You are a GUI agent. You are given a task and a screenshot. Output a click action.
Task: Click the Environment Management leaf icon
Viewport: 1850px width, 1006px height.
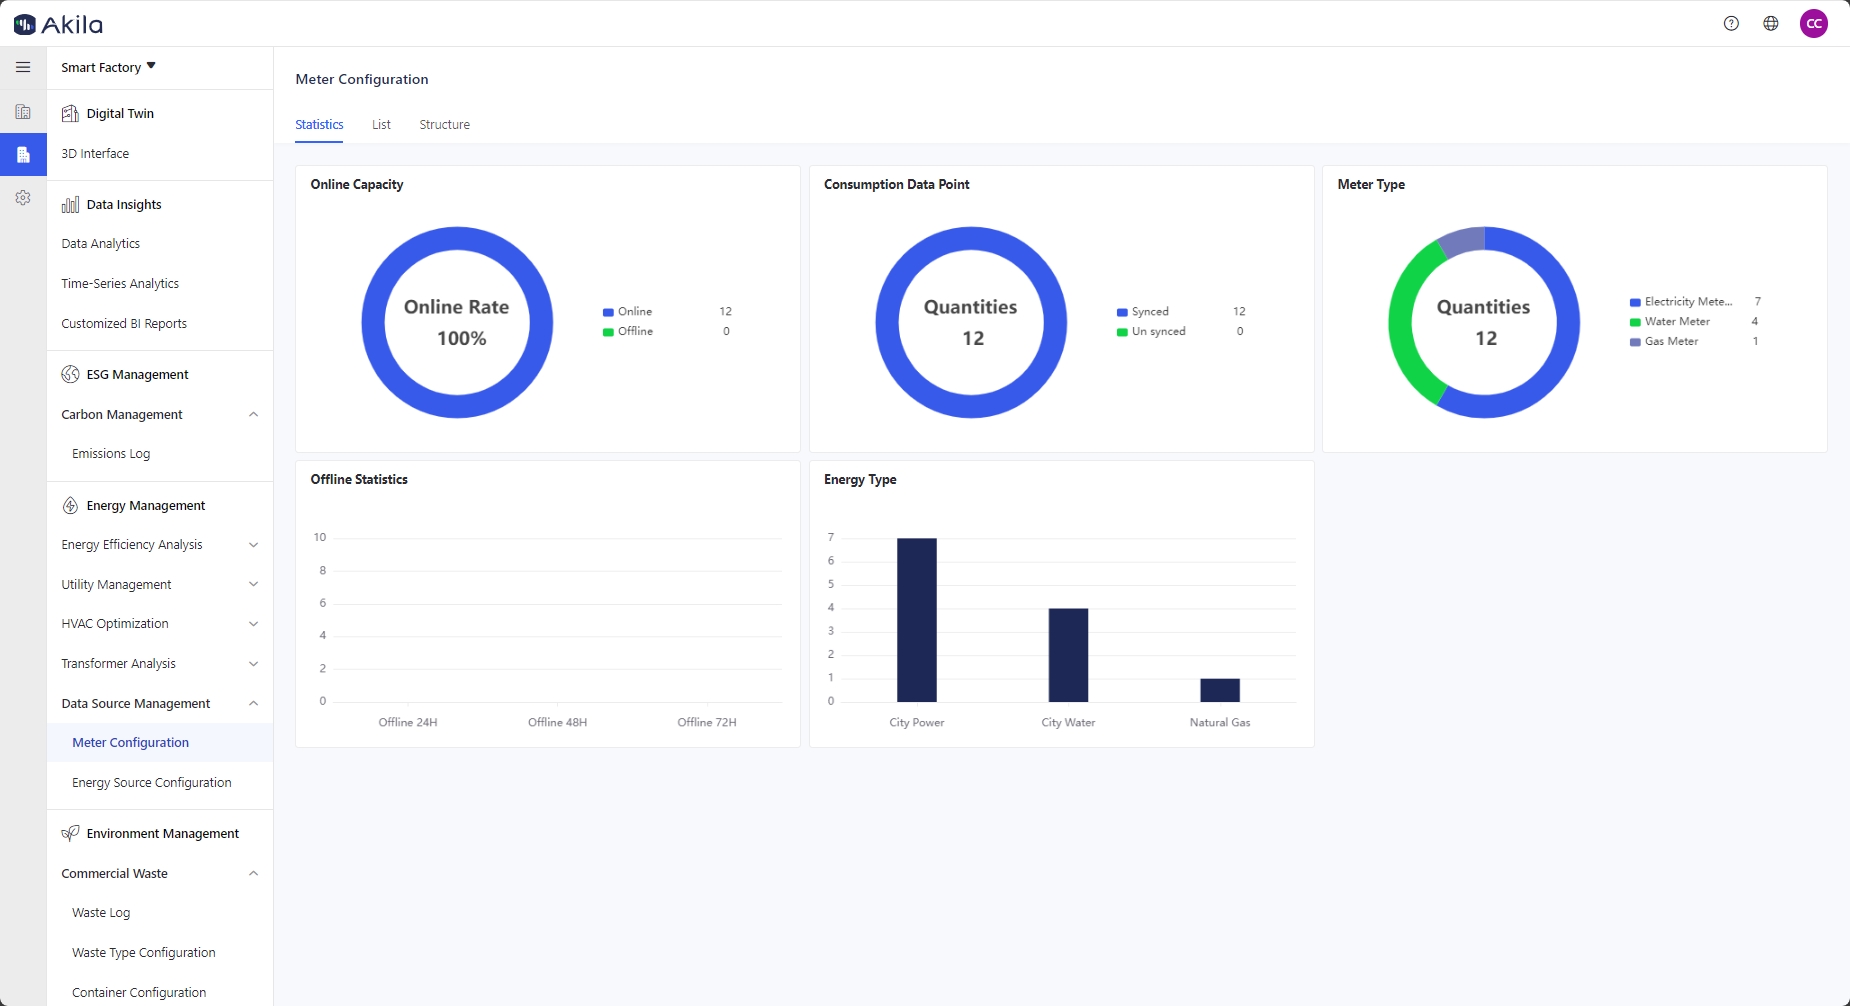[70, 833]
